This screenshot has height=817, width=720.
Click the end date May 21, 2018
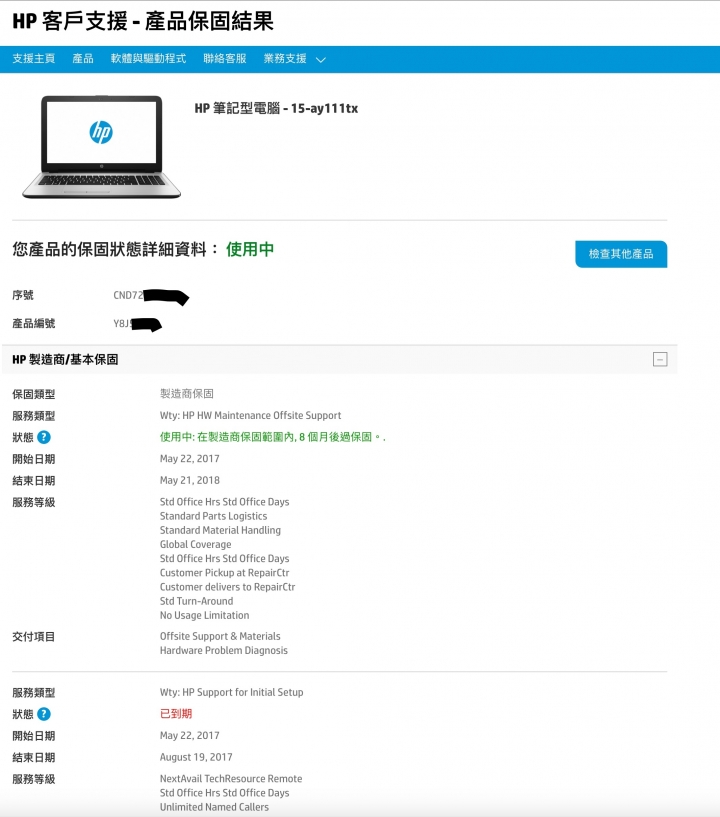(190, 480)
